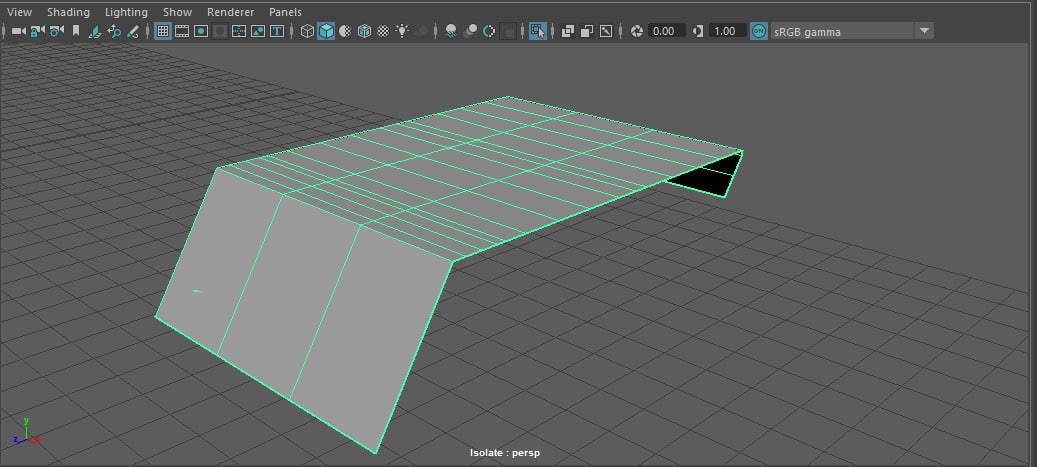The width and height of the screenshot is (1037, 467).
Task: Toggle the Resolution Gate display
Action: pos(201,31)
